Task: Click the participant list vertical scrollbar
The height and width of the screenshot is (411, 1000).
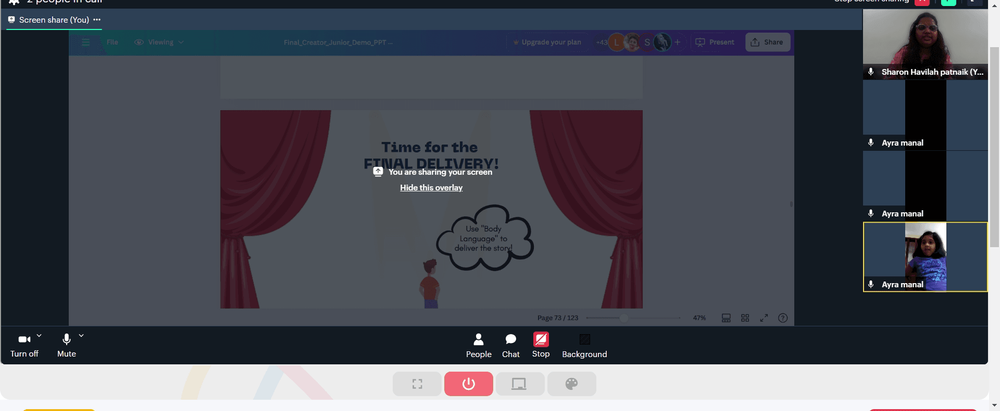Action: pos(994,147)
